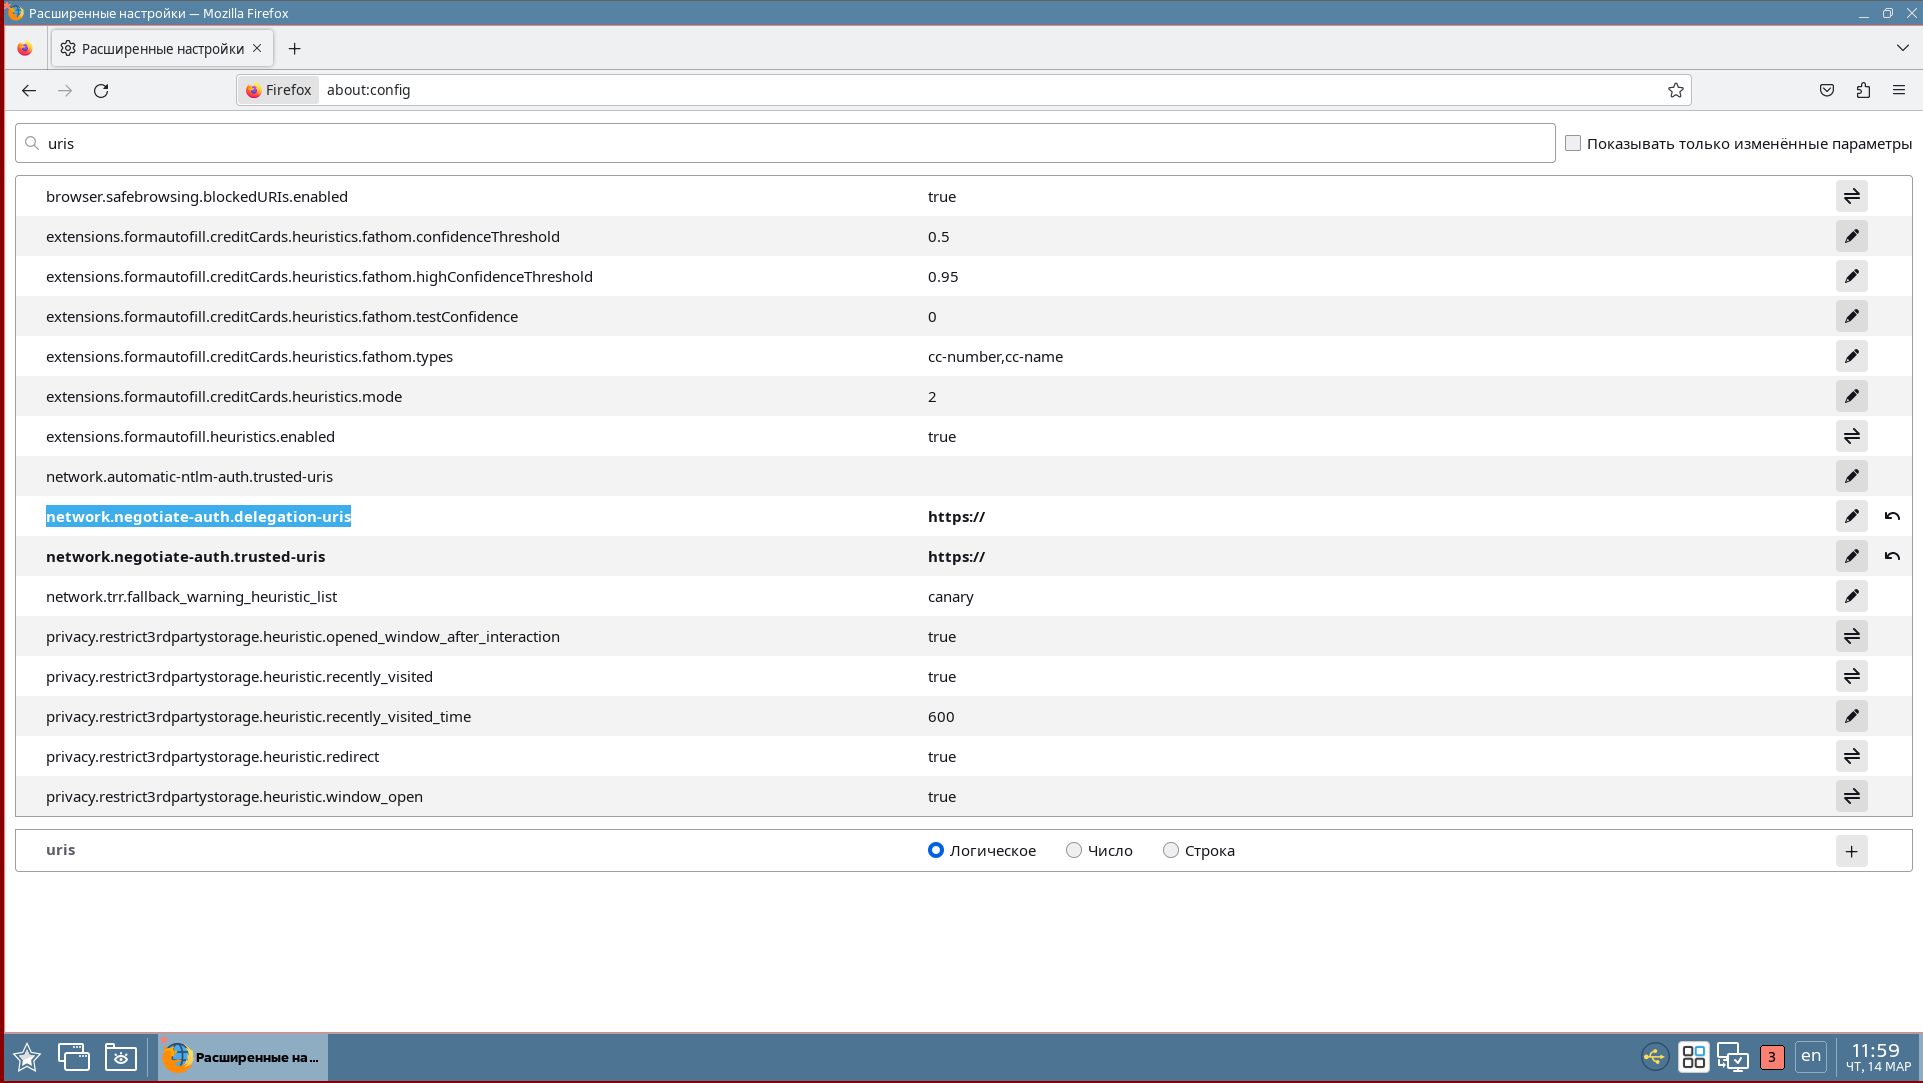Select Строка type radio button
This screenshot has height=1083, width=1923.
coord(1171,850)
